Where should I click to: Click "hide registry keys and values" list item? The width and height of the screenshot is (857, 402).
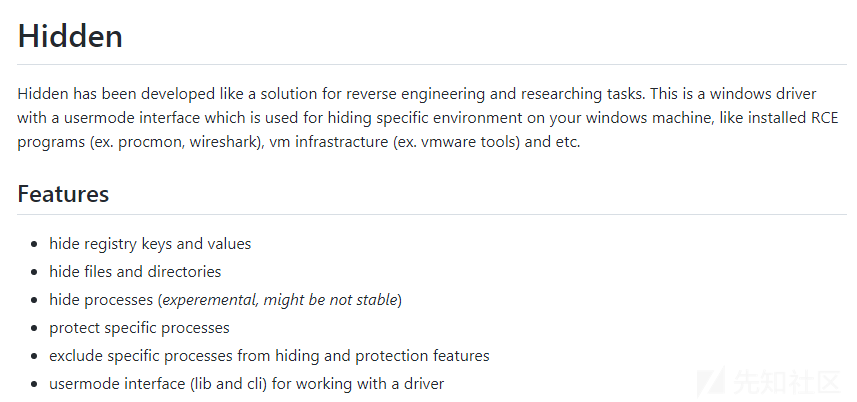[x=150, y=244]
